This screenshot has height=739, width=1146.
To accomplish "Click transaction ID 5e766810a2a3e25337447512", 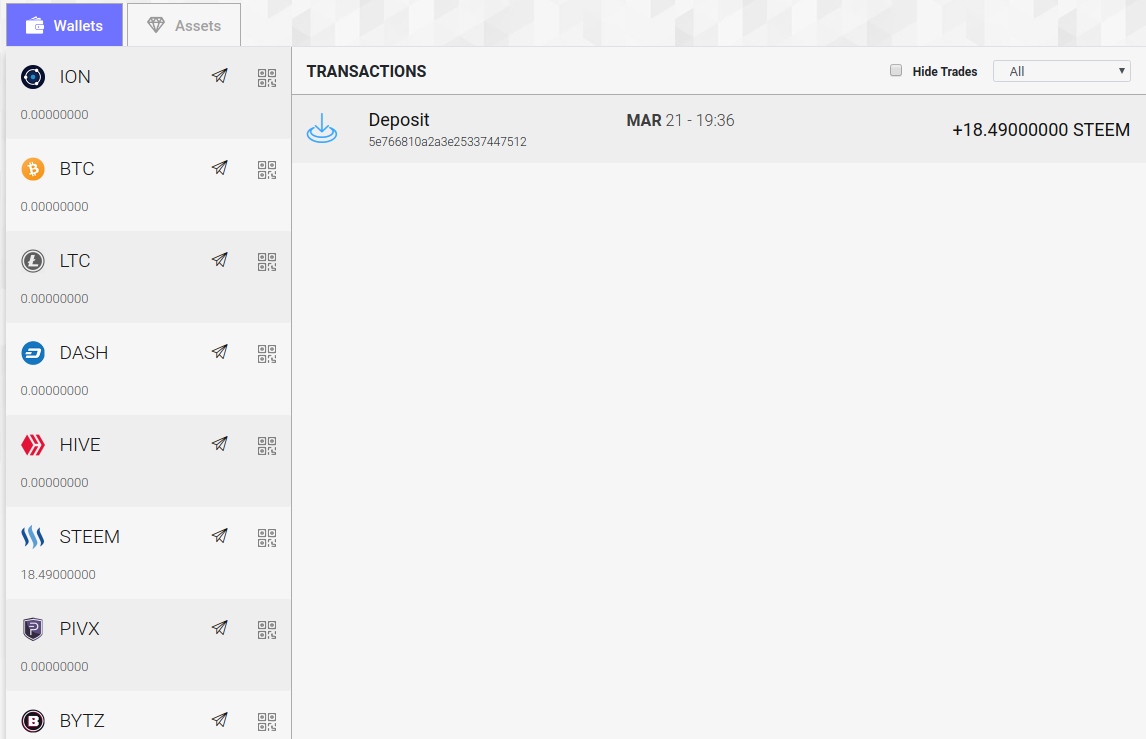I will point(447,142).
